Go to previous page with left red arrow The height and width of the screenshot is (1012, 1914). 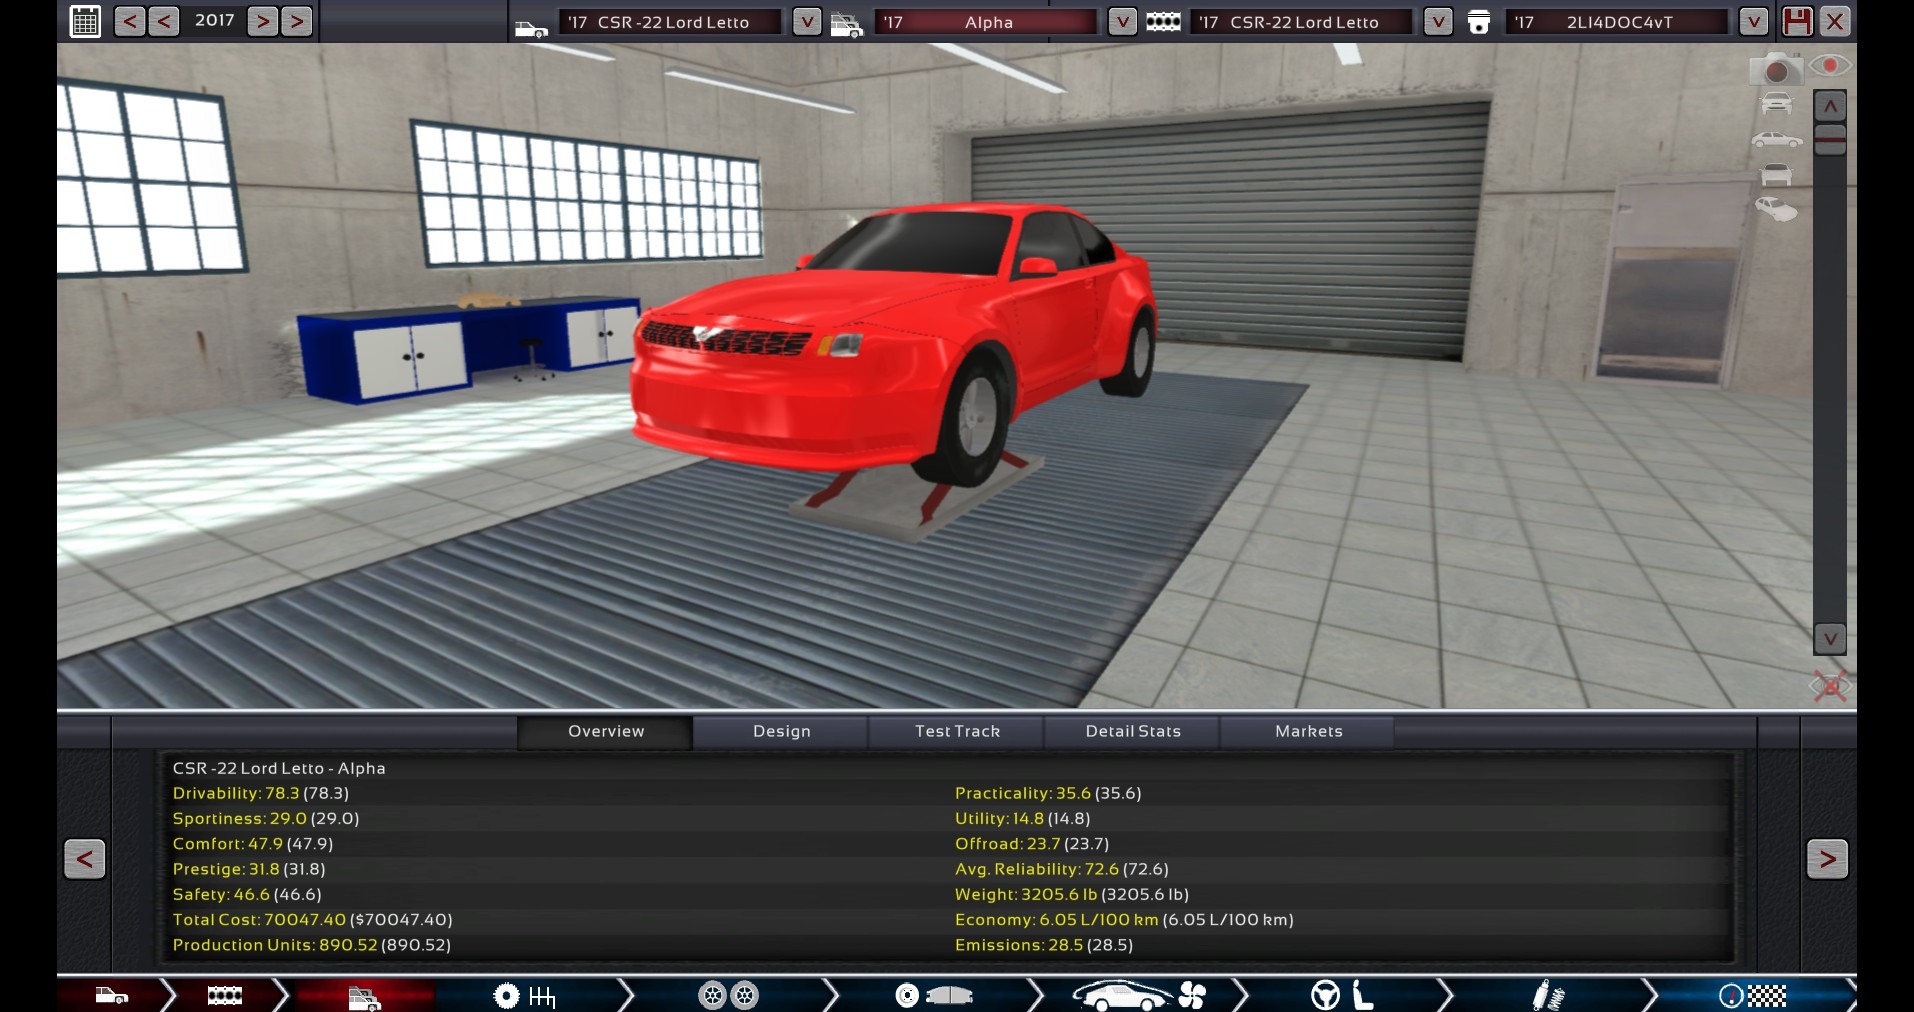[x=84, y=859]
